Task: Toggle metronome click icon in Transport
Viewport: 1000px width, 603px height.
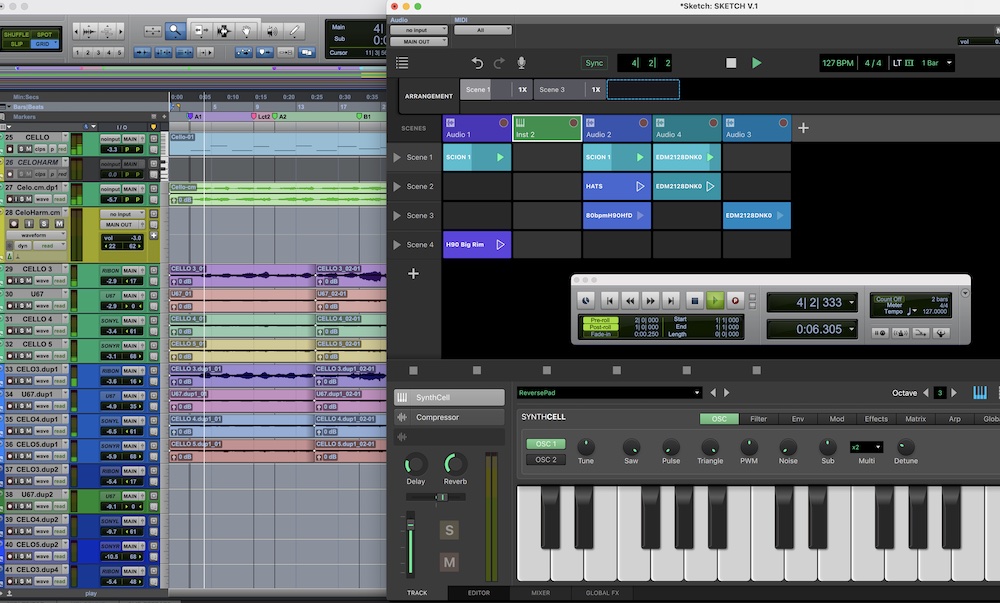Action: pyautogui.click(x=900, y=333)
